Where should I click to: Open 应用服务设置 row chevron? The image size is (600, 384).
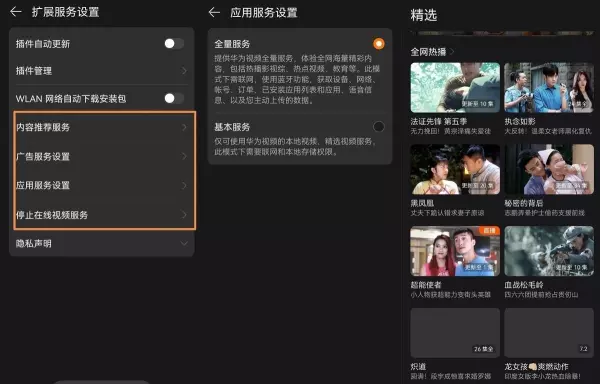[184, 185]
